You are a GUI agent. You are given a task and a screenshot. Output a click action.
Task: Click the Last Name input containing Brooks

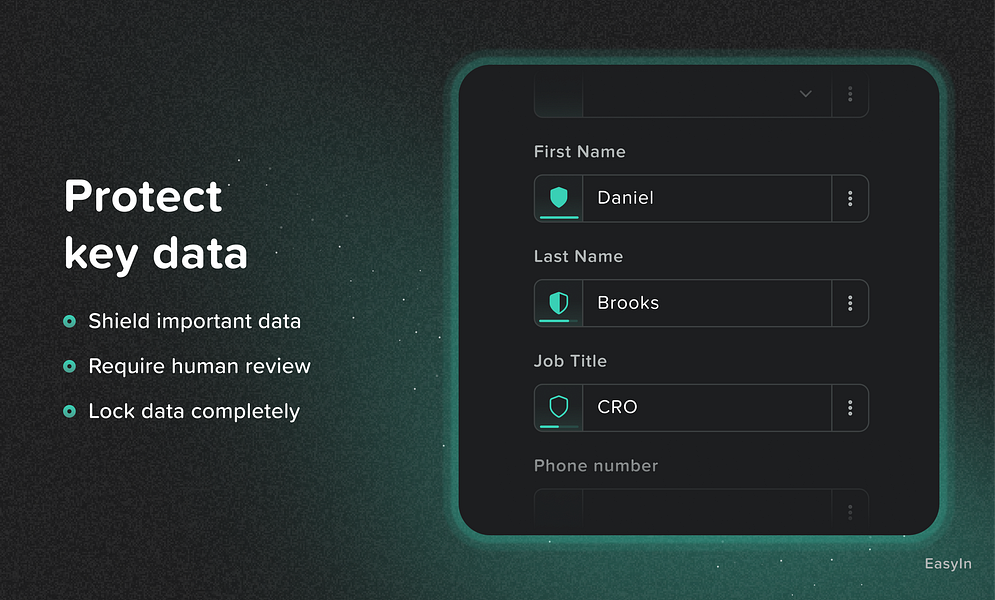click(x=707, y=303)
